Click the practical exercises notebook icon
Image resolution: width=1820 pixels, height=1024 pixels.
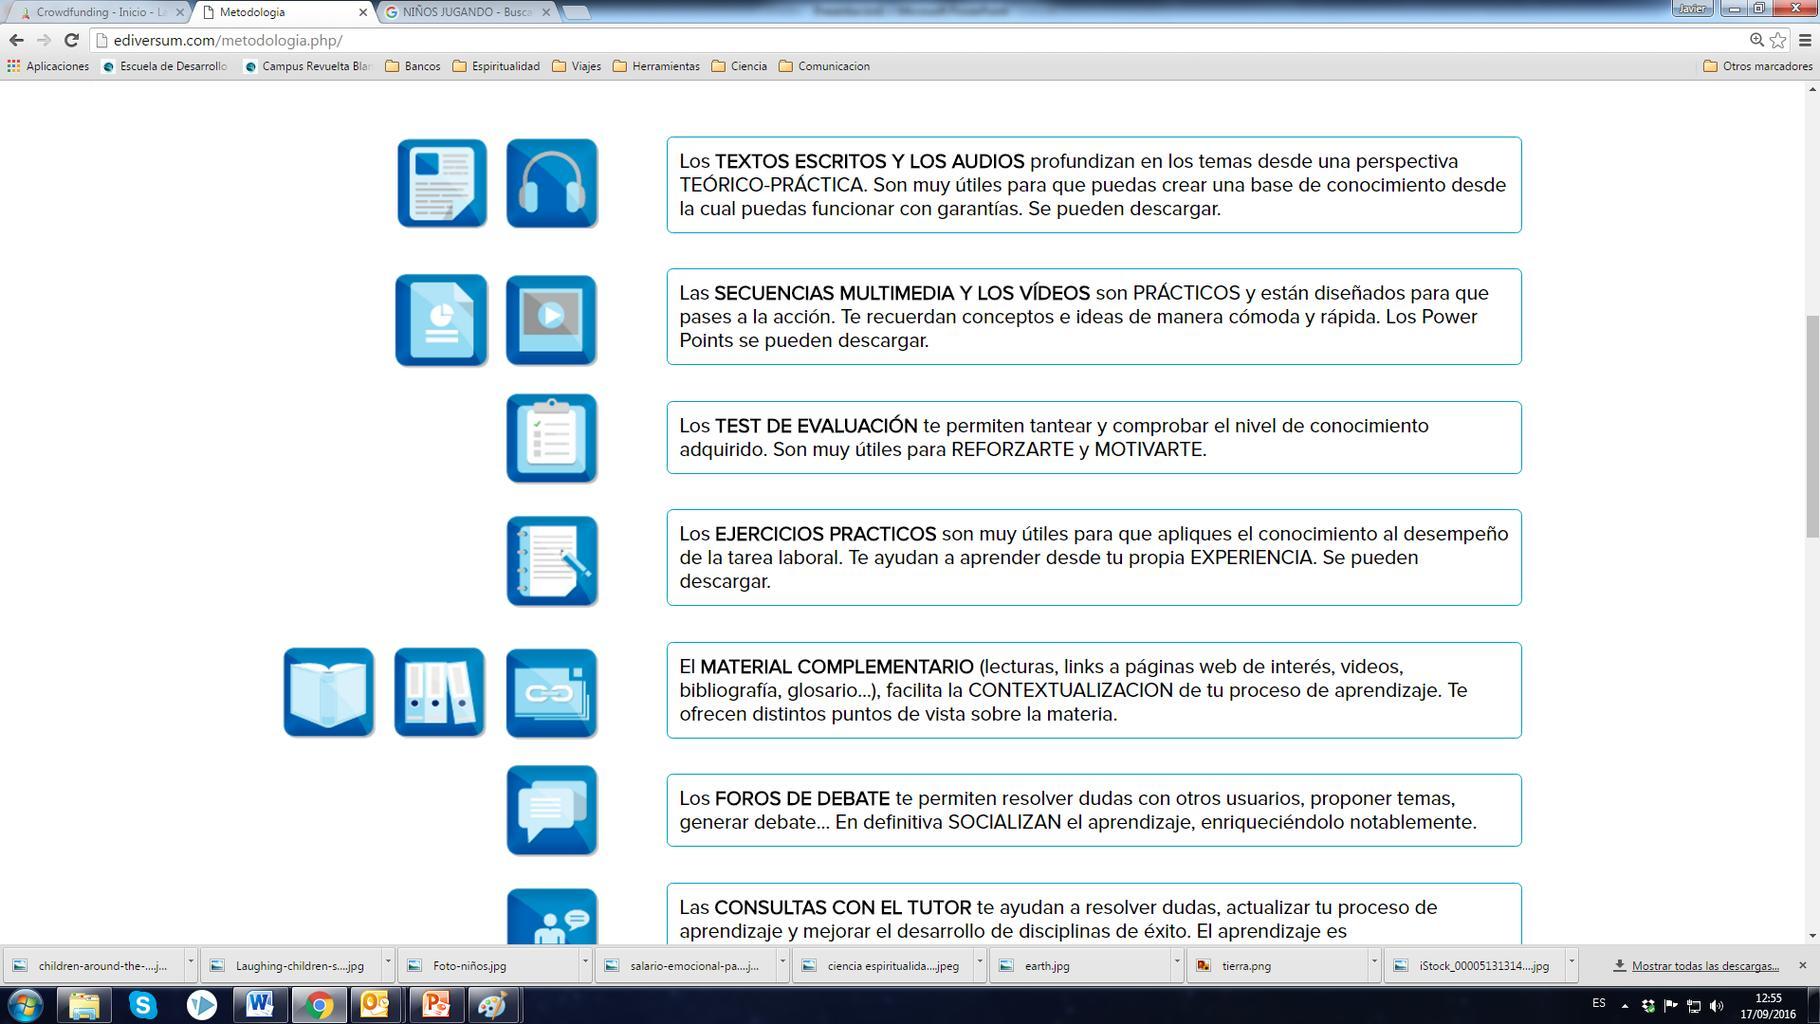point(551,561)
